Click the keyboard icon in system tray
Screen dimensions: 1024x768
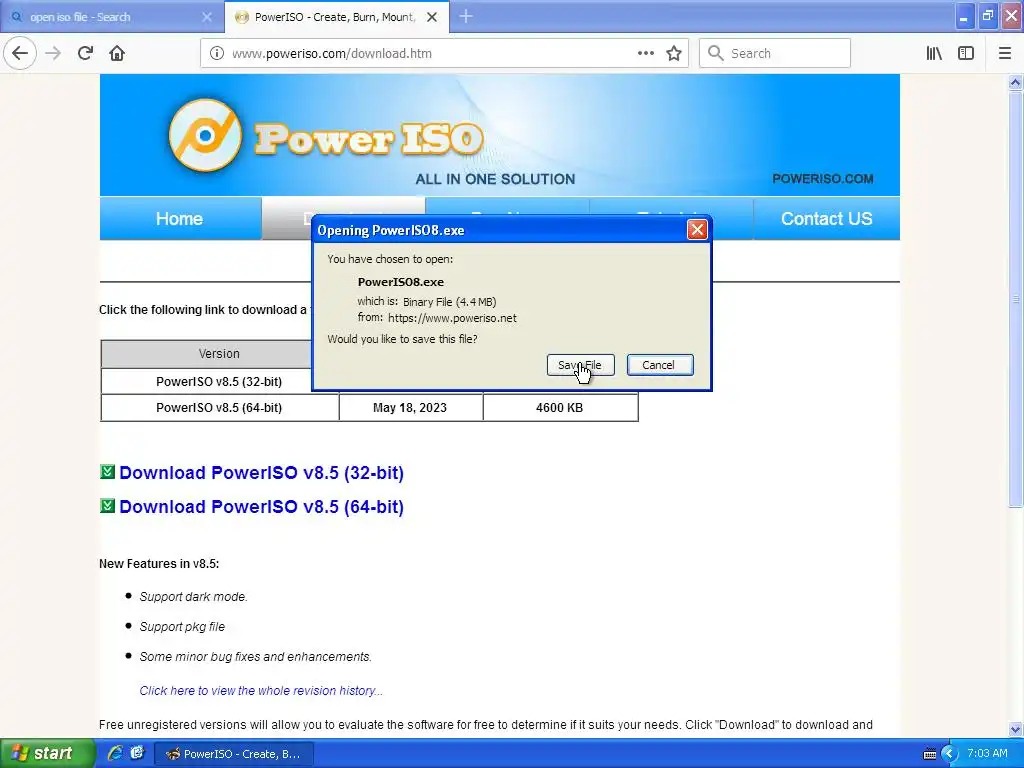pos(929,754)
